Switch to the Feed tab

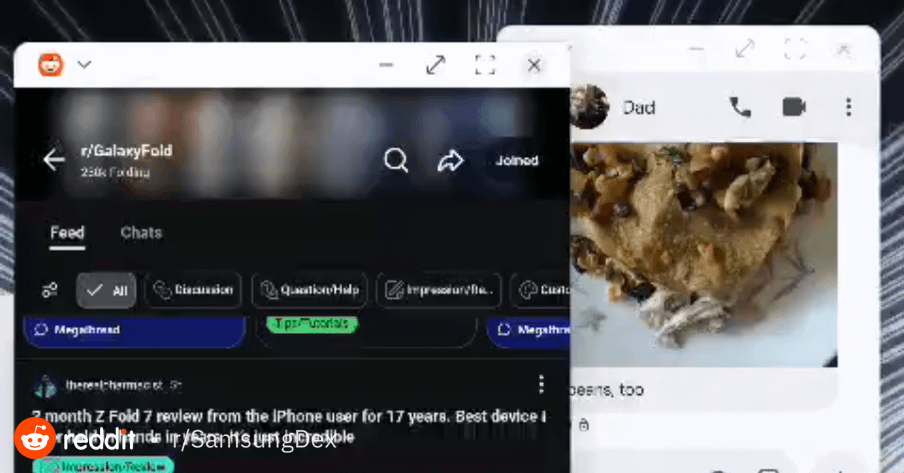67,232
